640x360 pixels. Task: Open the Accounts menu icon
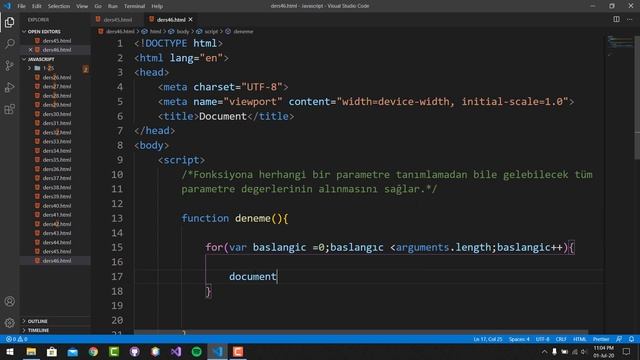tap(9, 301)
